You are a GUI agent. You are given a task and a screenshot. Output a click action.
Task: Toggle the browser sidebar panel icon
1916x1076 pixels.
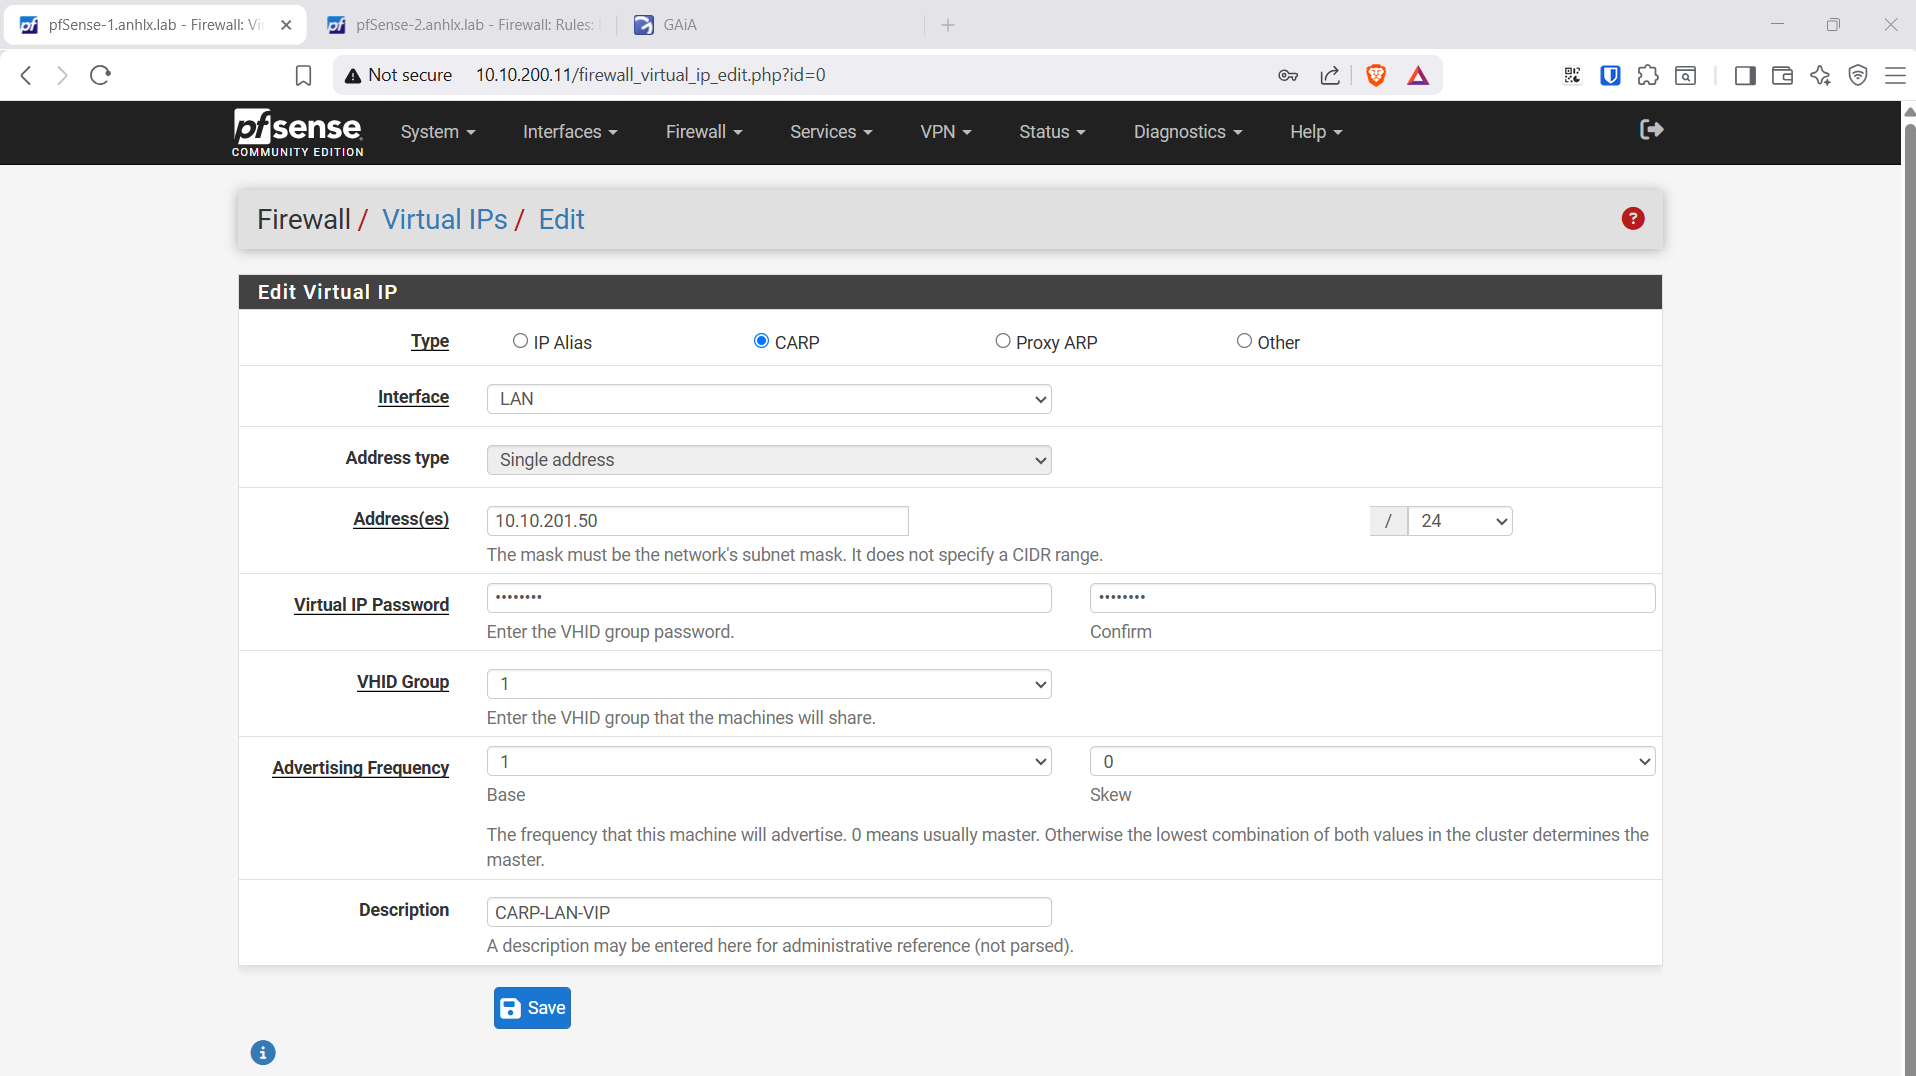tap(1745, 76)
